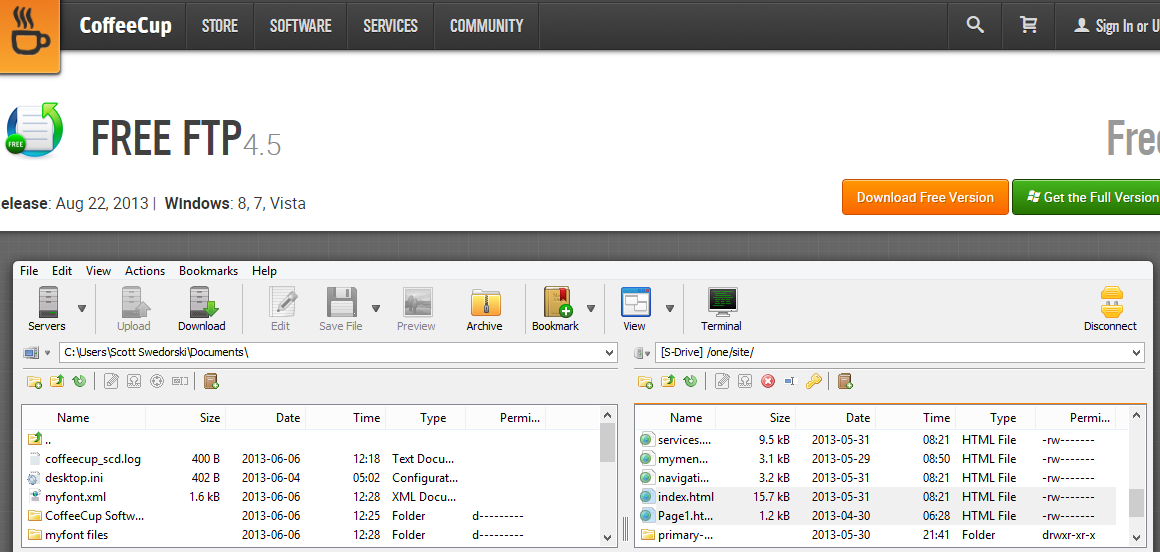Open the local path combo box dropdown
This screenshot has height=552, width=1160.
610,353
